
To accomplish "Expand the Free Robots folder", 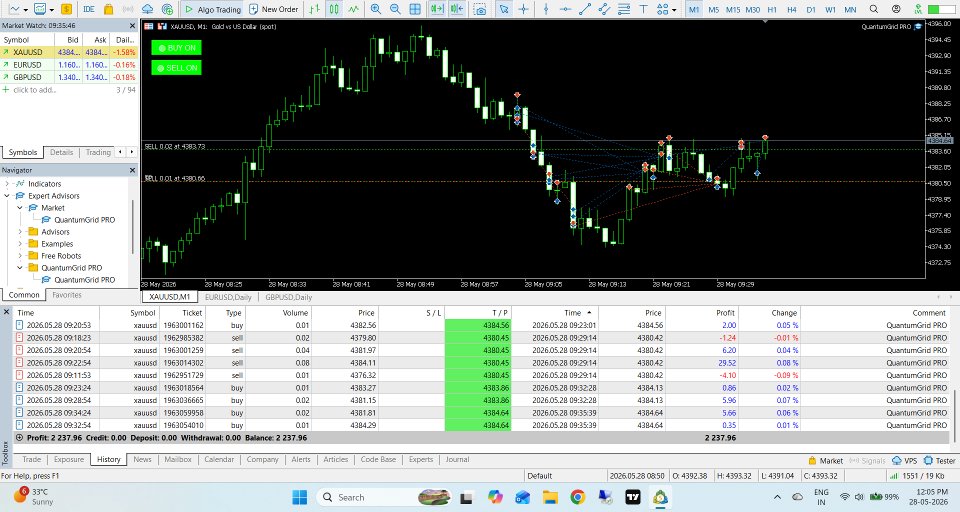I will click(x=20, y=256).
